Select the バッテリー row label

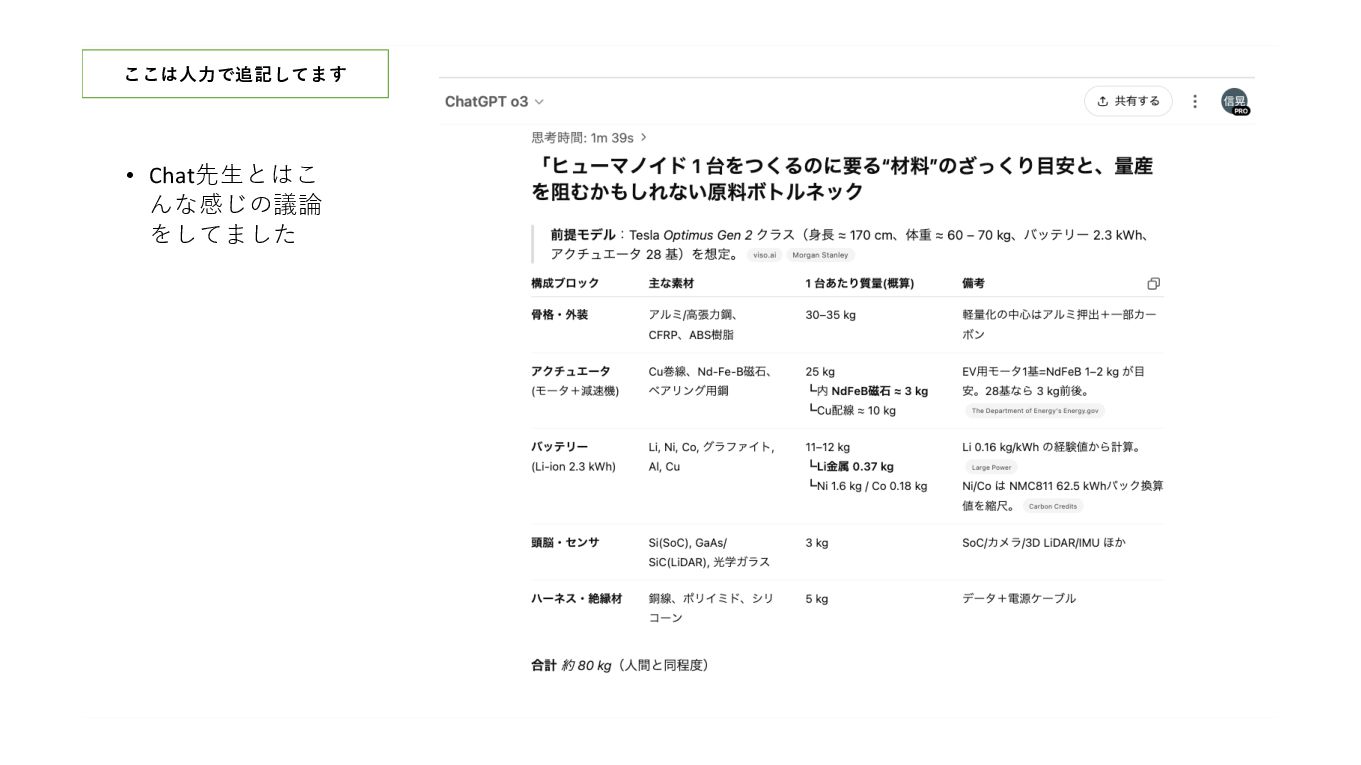pyautogui.click(x=559, y=447)
